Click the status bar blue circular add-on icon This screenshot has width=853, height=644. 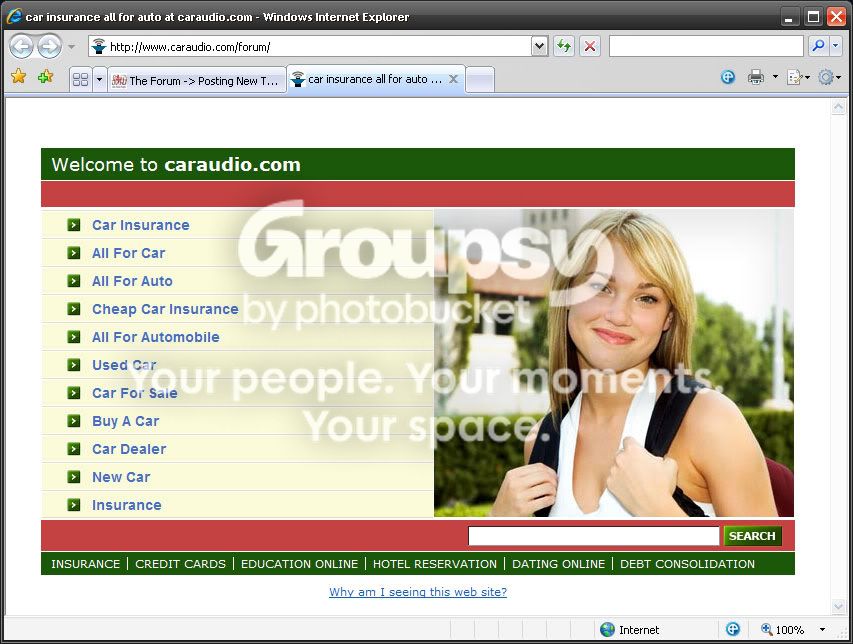click(733, 629)
